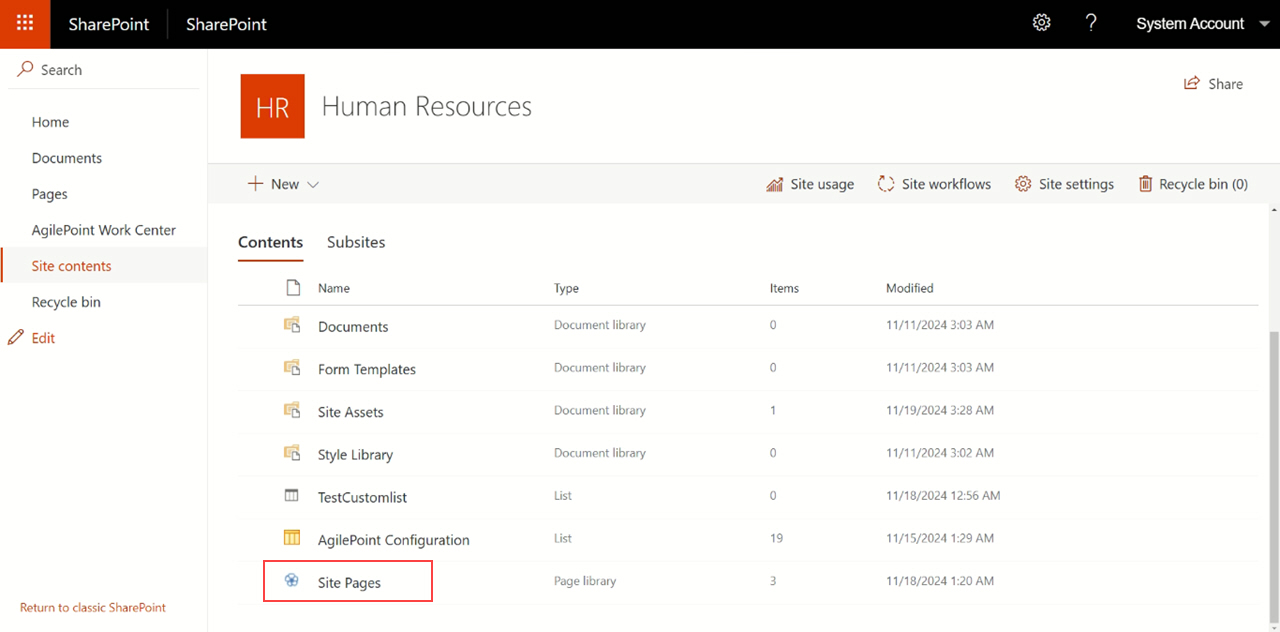Open the Documents library name
Viewport: 1280px width, 632px height.
(x=353, y=327)
